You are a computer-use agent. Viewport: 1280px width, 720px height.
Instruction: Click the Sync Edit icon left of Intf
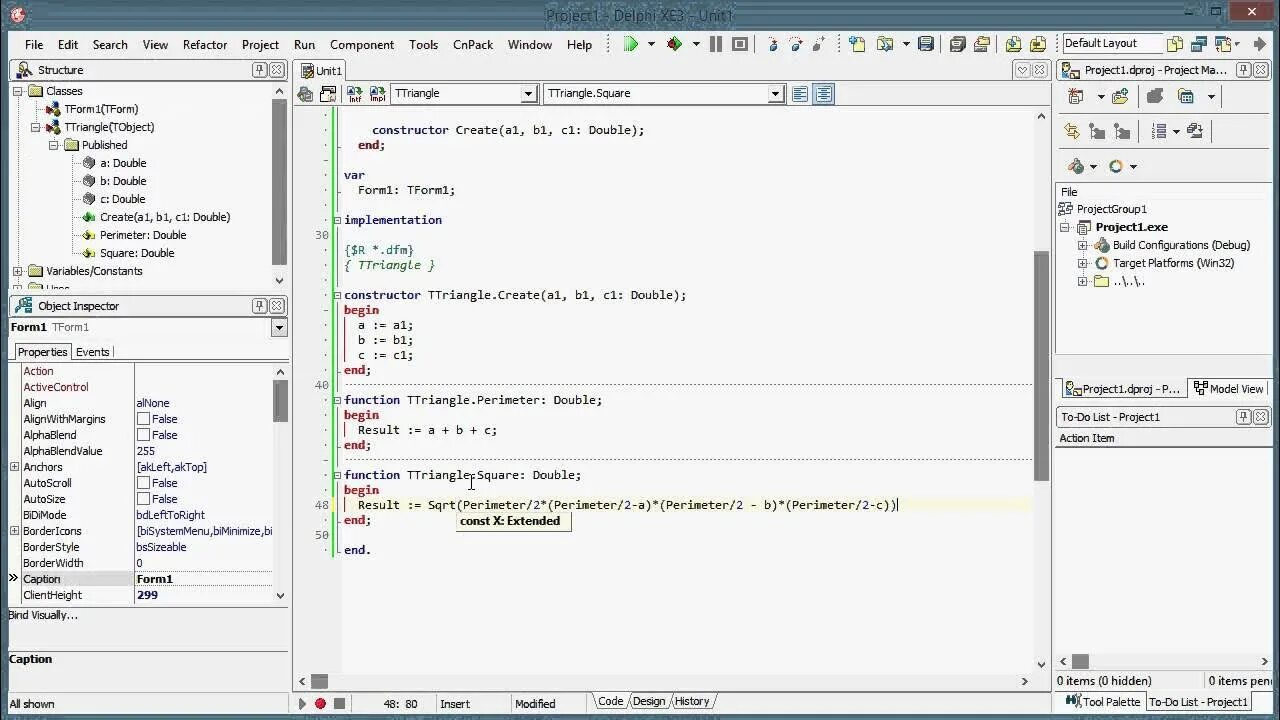coord(328,94)
